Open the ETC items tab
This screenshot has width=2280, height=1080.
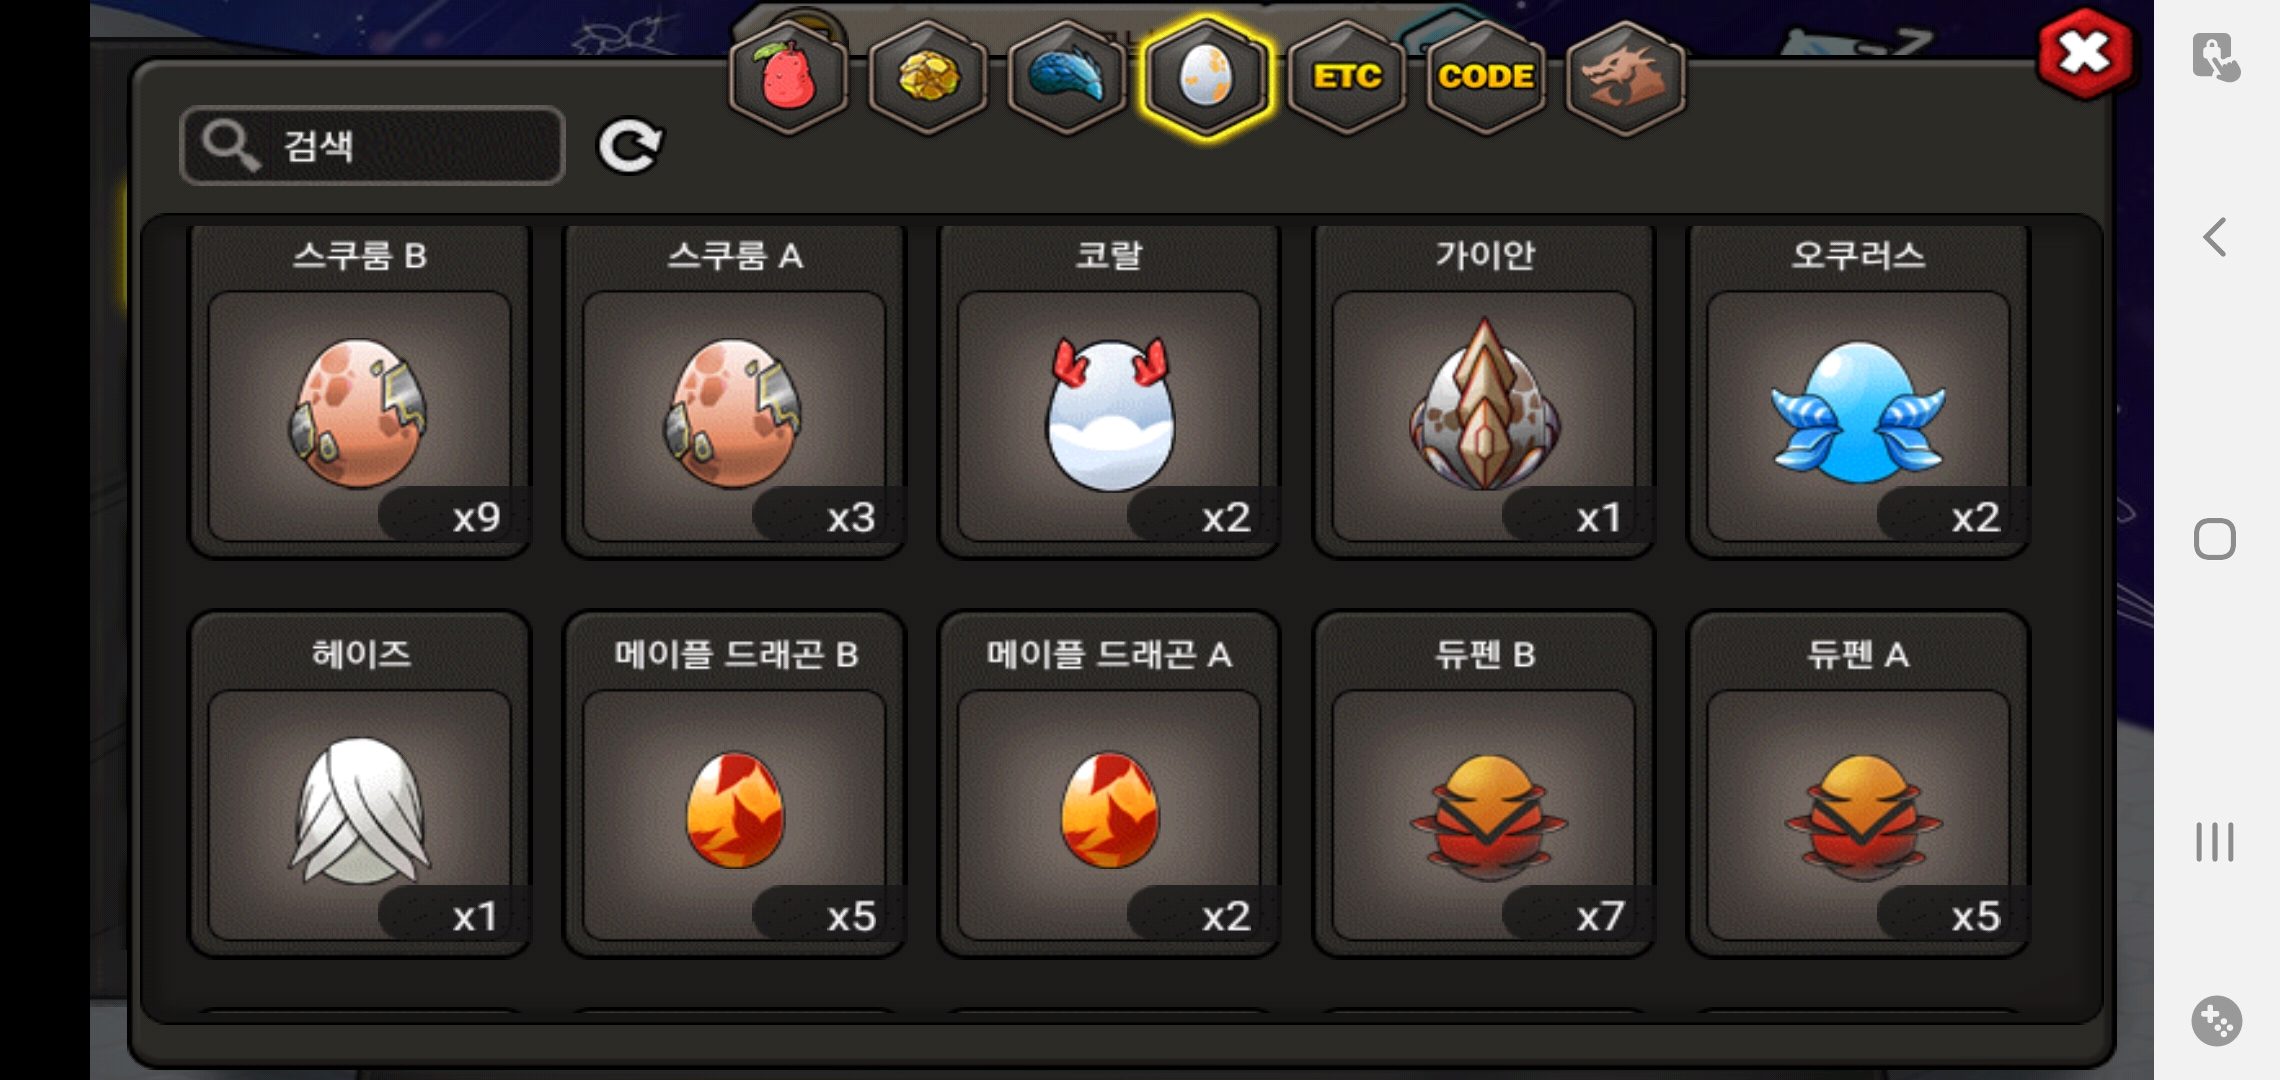(x=1346, y=77)
